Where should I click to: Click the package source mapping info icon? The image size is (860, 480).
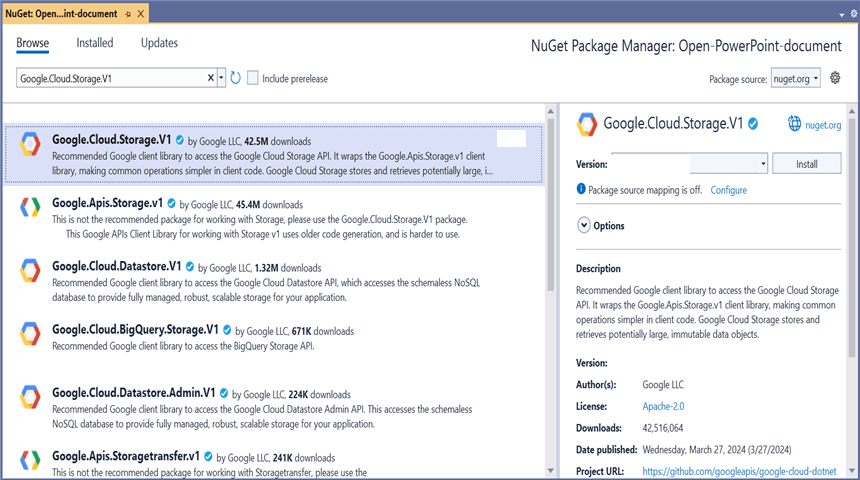pos(581,189)
